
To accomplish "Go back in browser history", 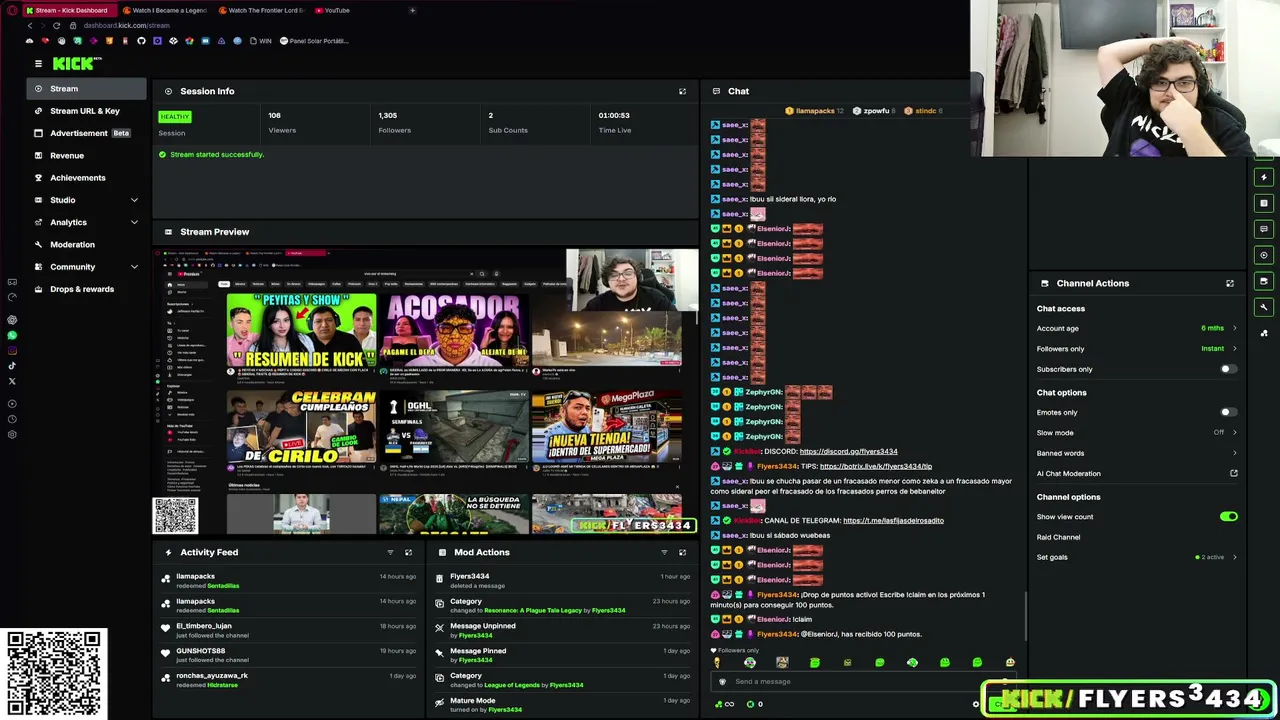I will click(x=29, y=25).
